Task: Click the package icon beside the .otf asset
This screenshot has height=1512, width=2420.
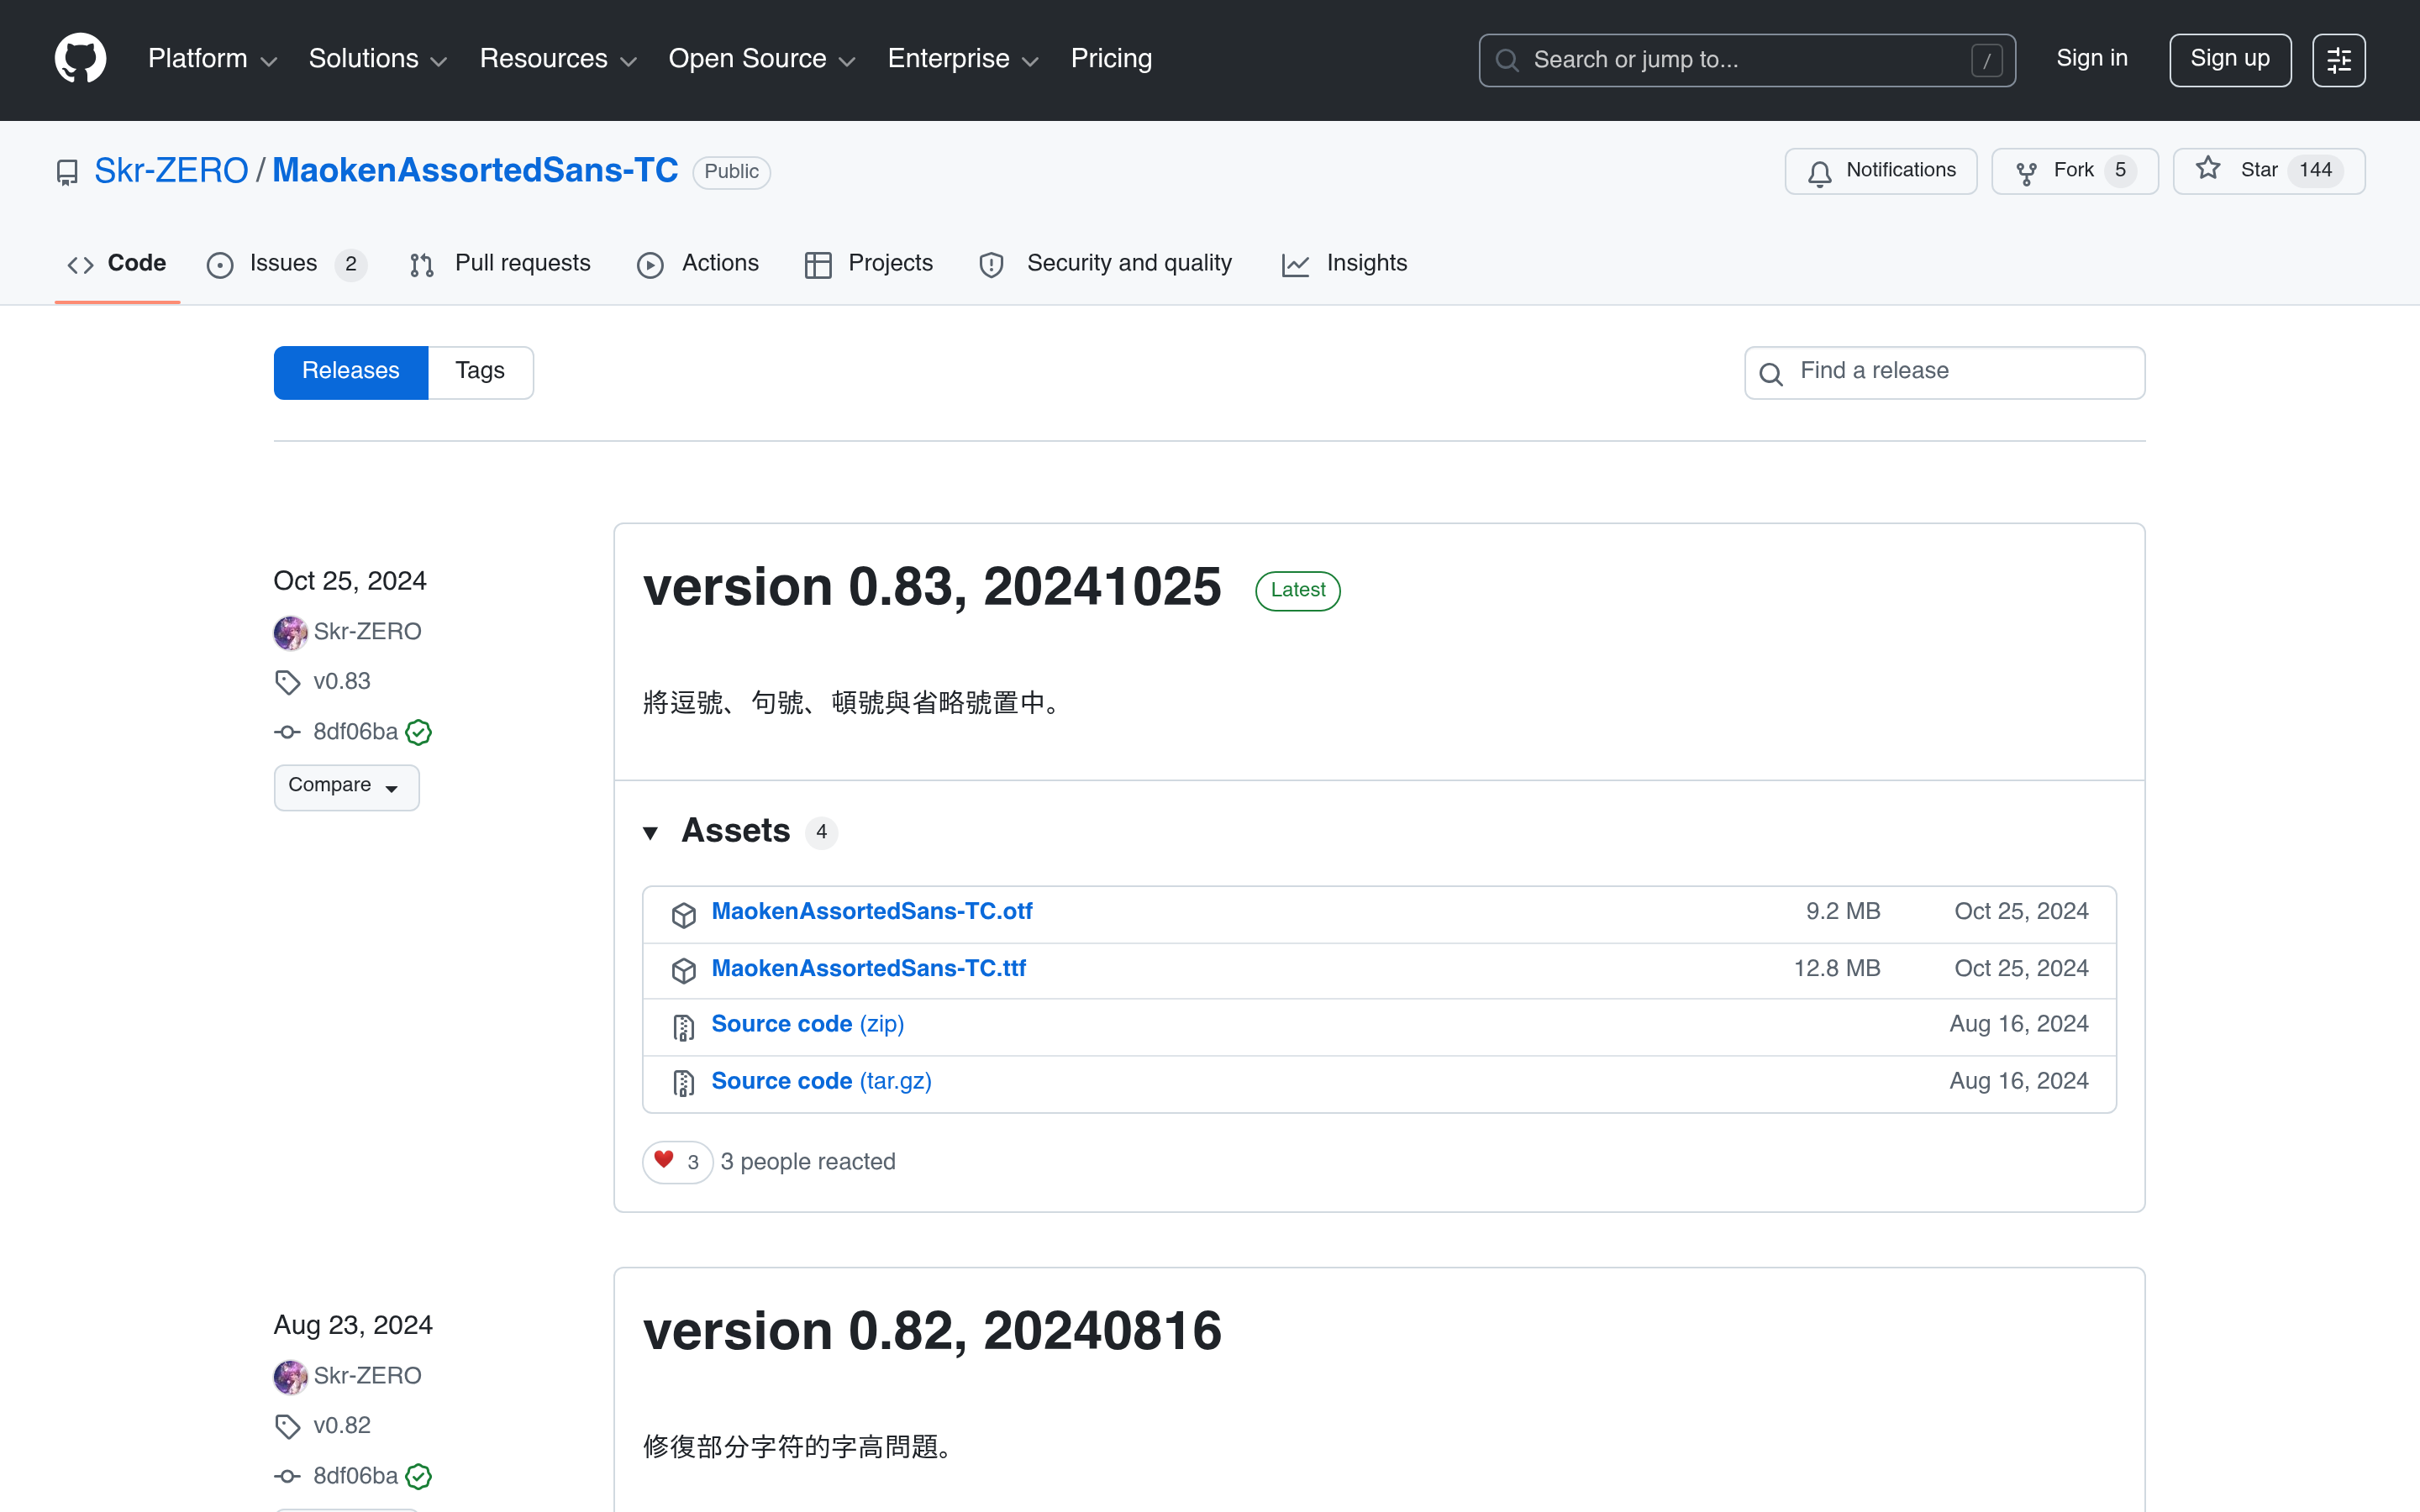Action: [x=684, y=915]
